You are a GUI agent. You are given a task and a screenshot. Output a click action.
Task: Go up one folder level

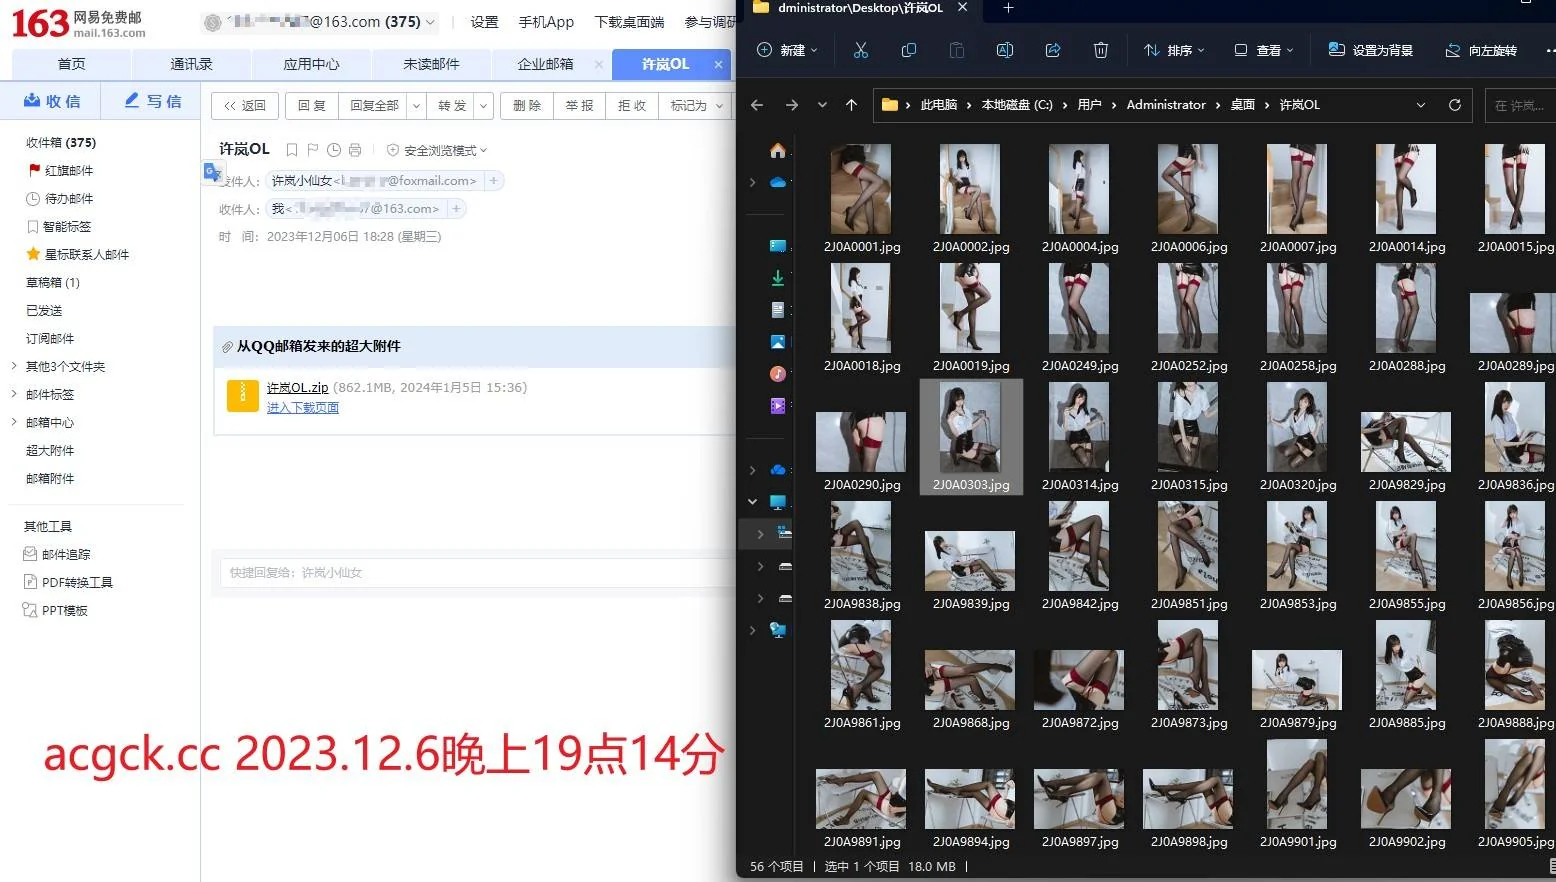[x=851, y=105]
